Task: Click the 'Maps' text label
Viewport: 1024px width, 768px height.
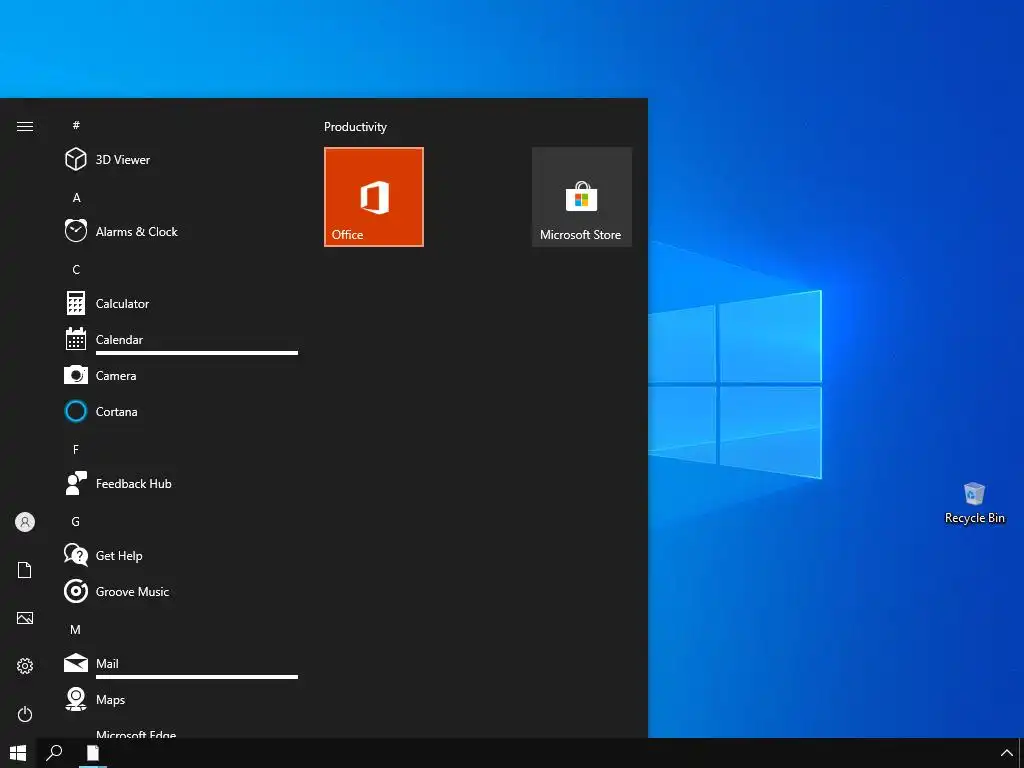Action: pos(110,699)
